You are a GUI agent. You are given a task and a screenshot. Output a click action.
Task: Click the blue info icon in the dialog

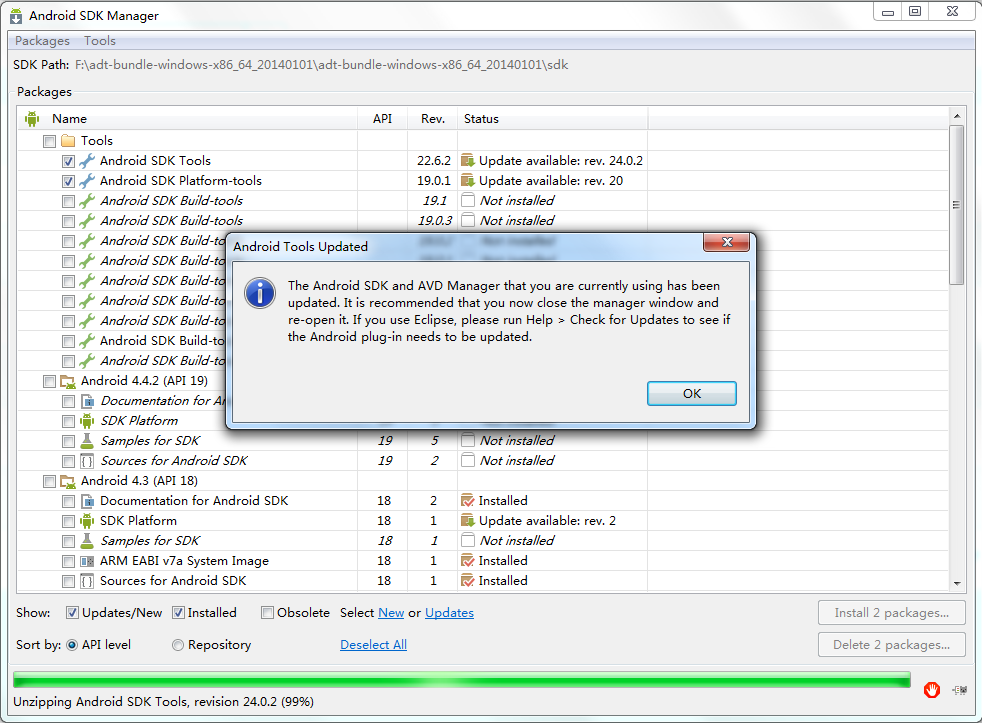[x=260, y=293]
